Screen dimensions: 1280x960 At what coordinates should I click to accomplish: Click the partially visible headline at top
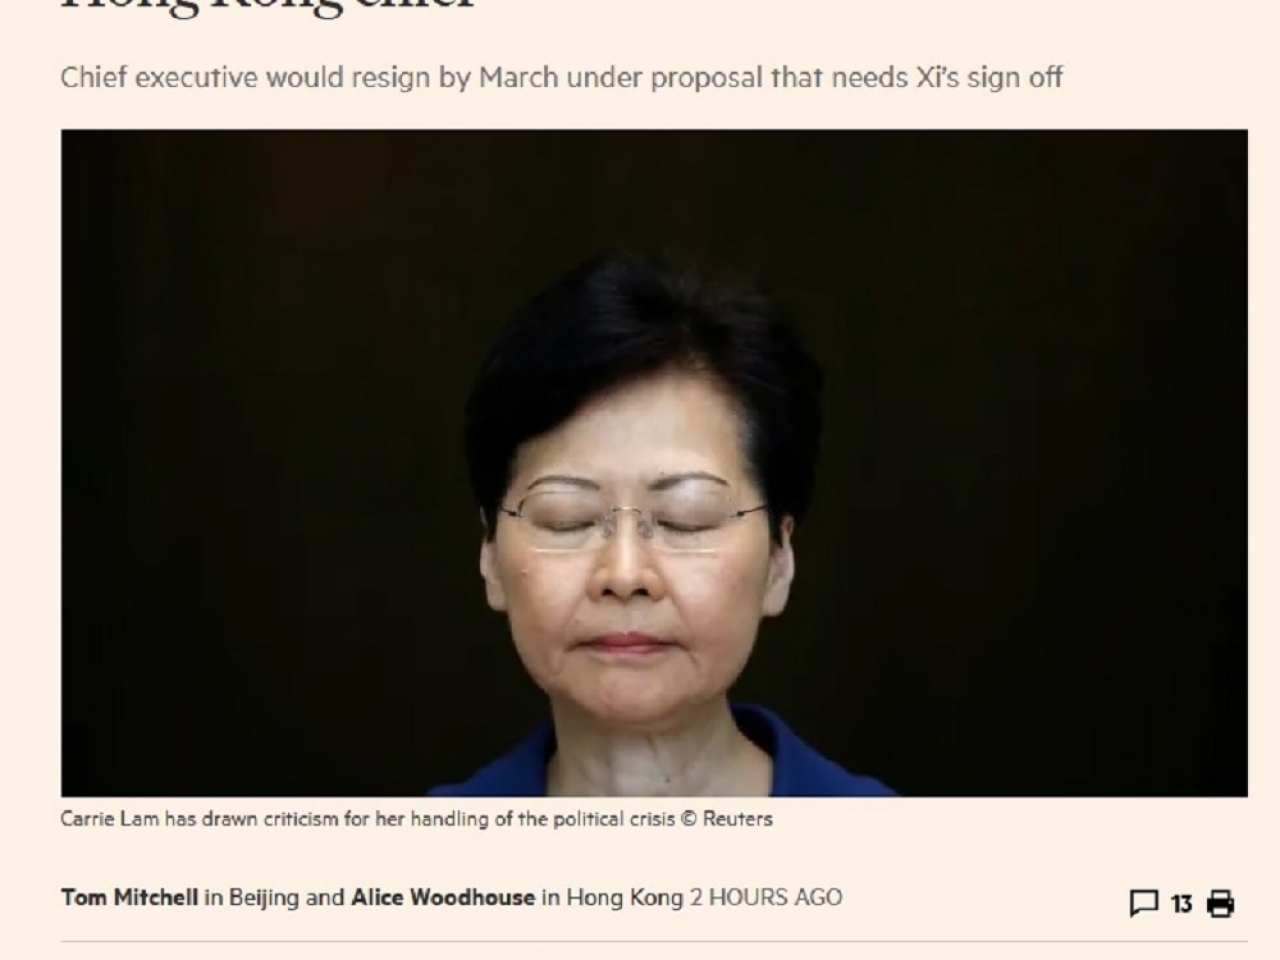coord(270,6)
